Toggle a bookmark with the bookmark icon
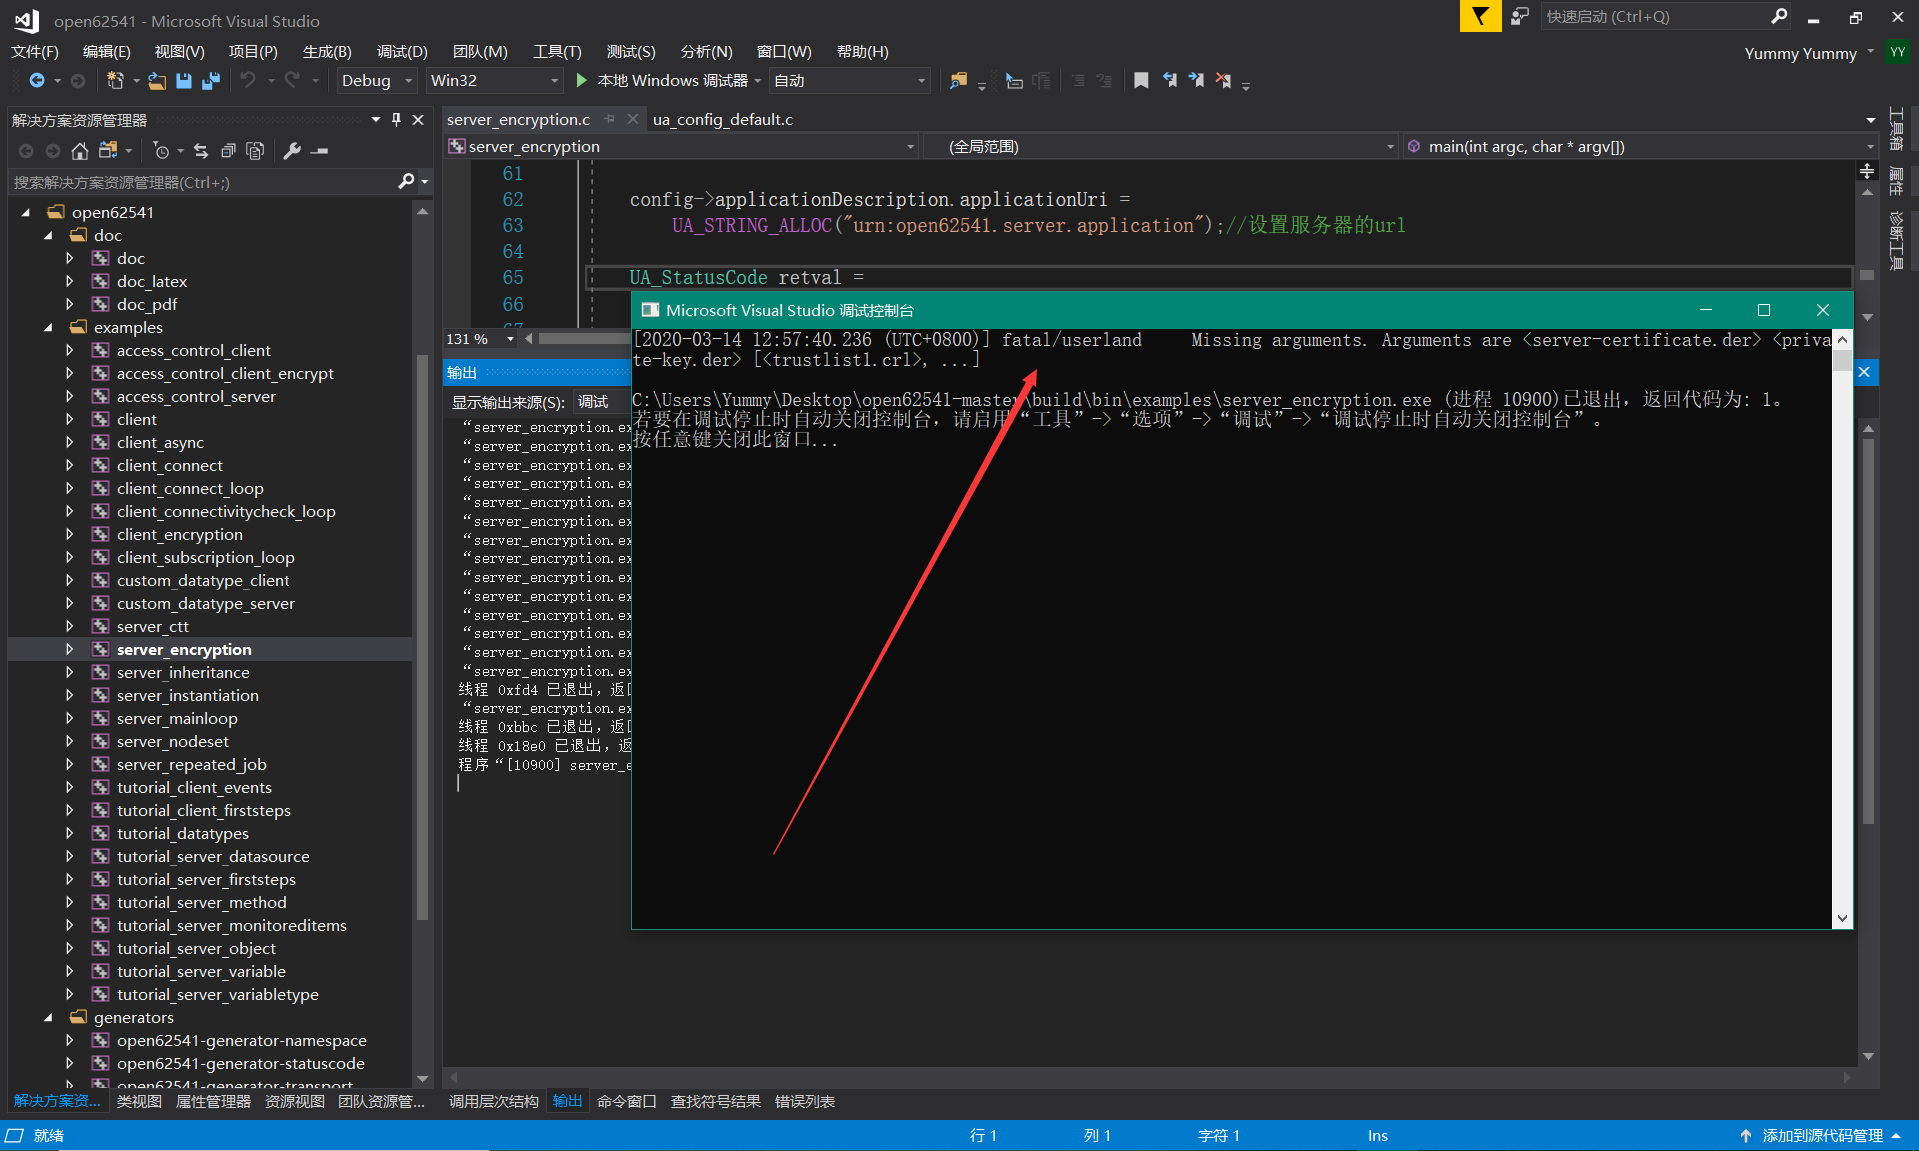The height and width of the screenshot is (1151, 1919). [x=1141, y=80]
